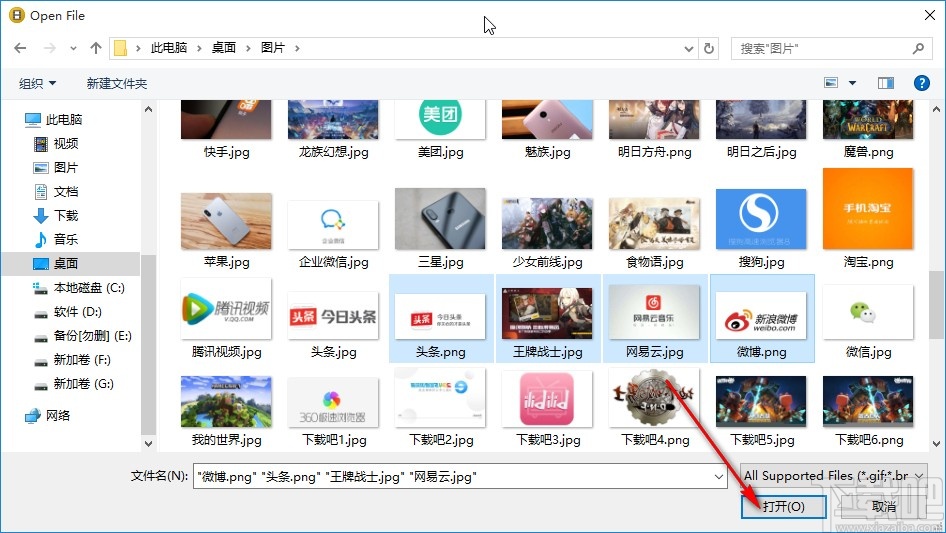Expand the 文件名 history dropdown
The height and width of the screenshot is (533, 946).
(719, 477)
